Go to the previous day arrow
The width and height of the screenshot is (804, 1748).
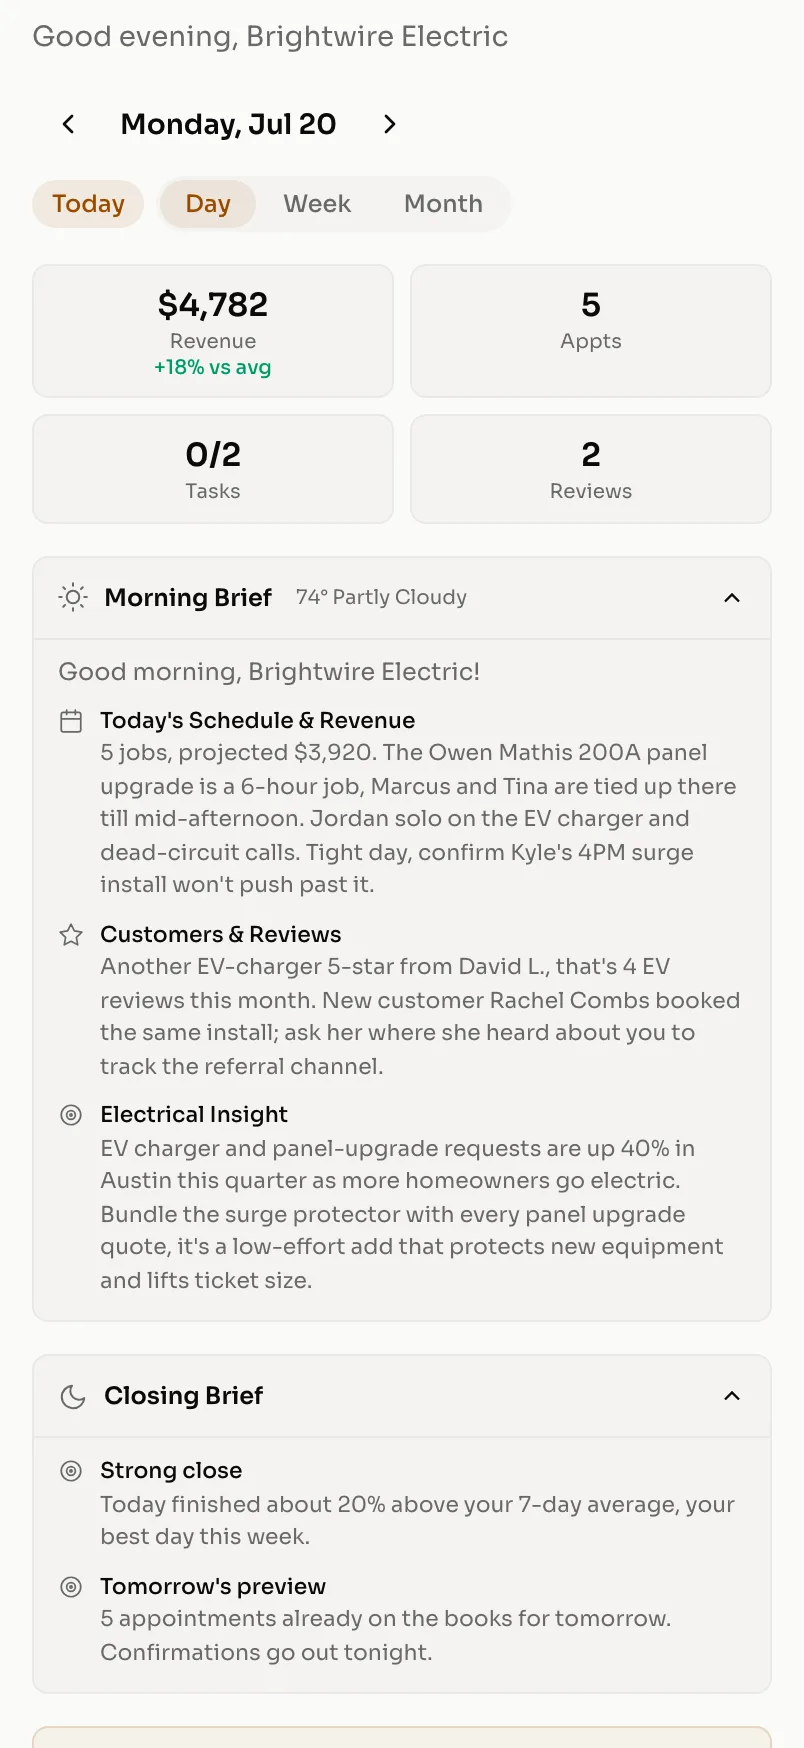[x=68, y=124]
